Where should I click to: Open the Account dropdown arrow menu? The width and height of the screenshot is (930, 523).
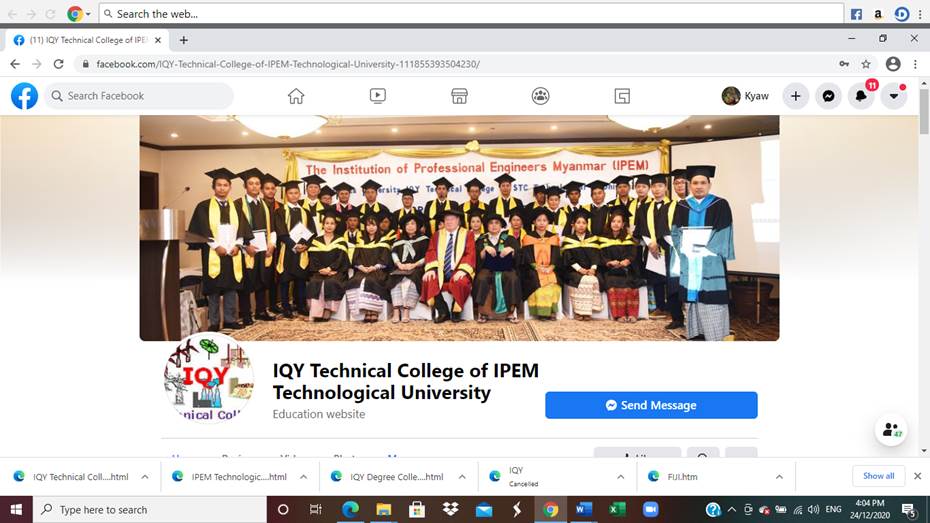894,96
